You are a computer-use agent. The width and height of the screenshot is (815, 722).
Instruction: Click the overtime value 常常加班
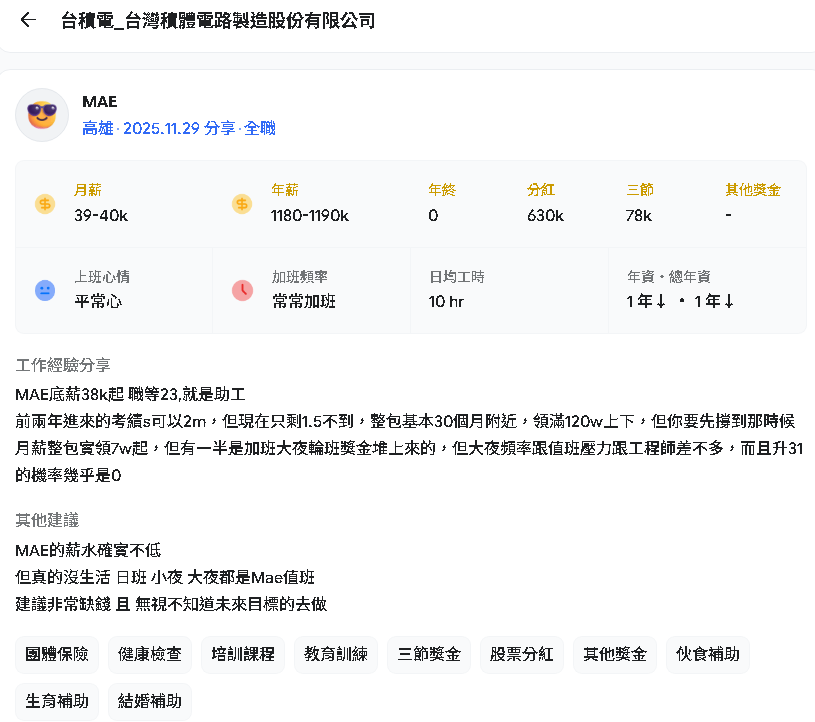click(304, 301)
